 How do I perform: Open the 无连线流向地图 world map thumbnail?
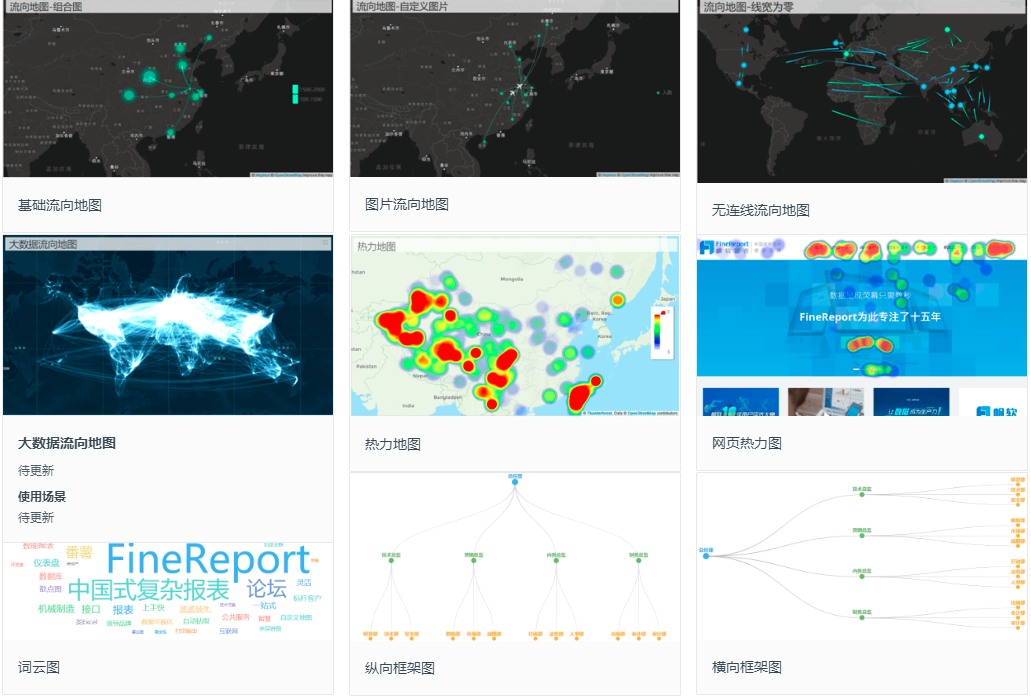(x=861, y=91)
